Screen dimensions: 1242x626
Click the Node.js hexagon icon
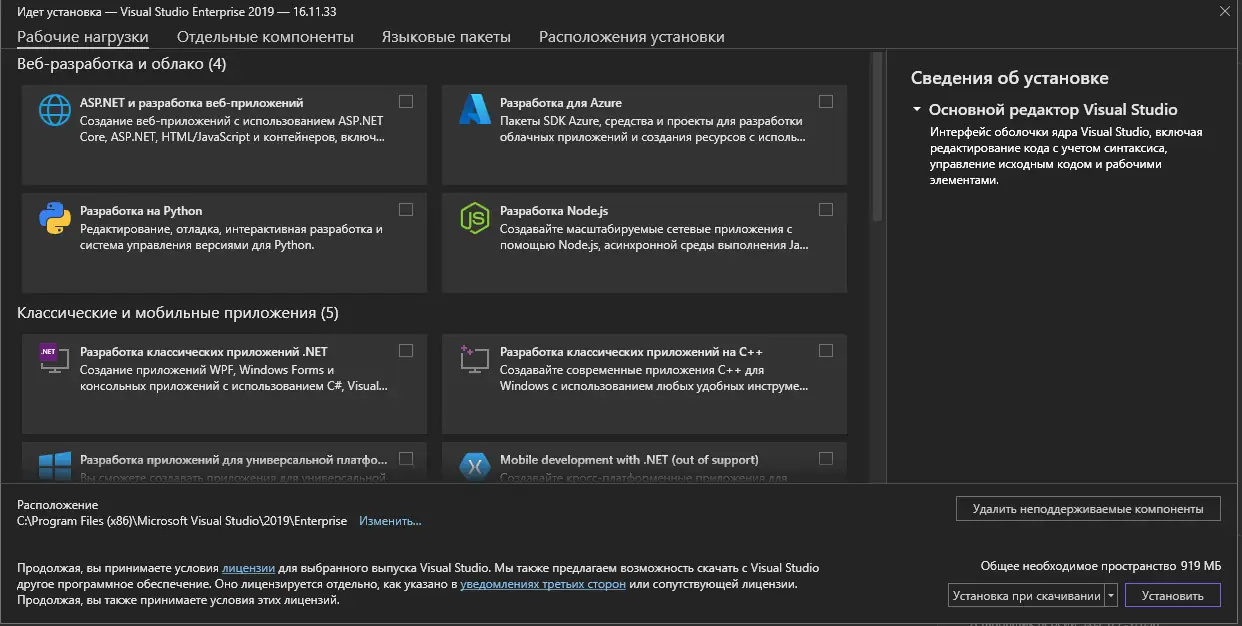click(473, 219)
